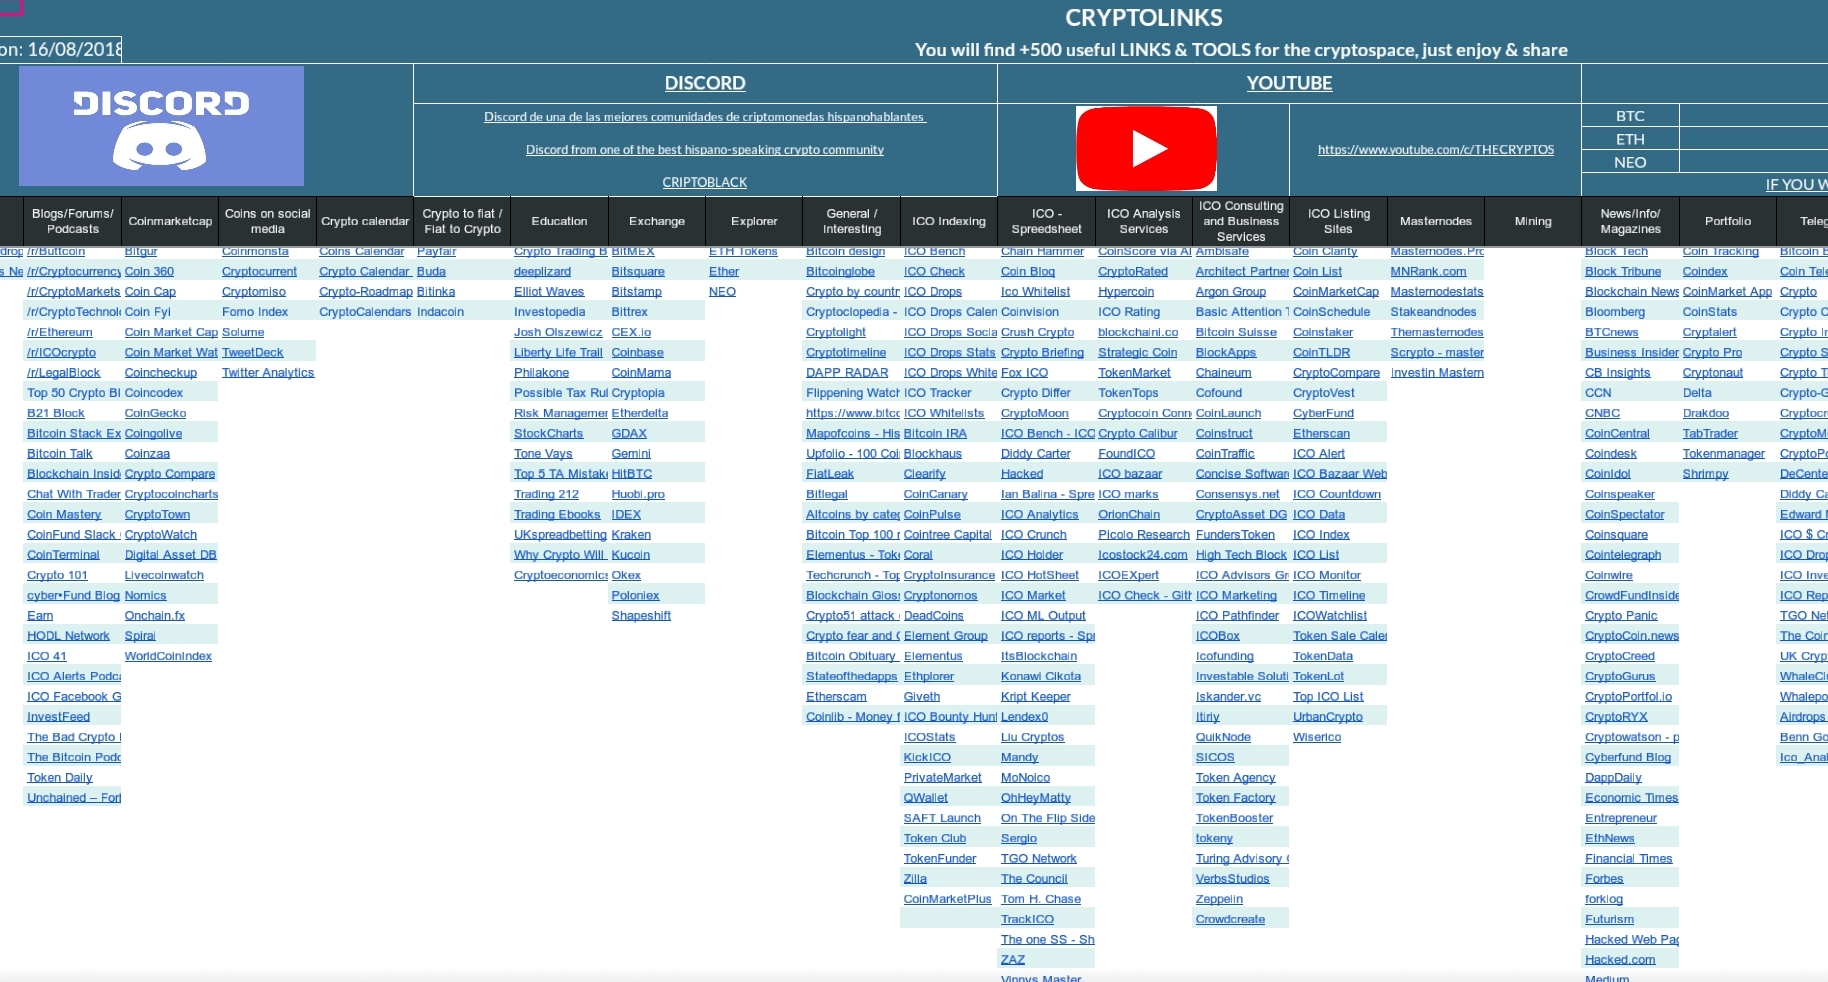Image resolution: width=1828 pixels, height=982 pixels.
Task: Select the 'Portfolio' column header
Action: tap(1728, 221)
